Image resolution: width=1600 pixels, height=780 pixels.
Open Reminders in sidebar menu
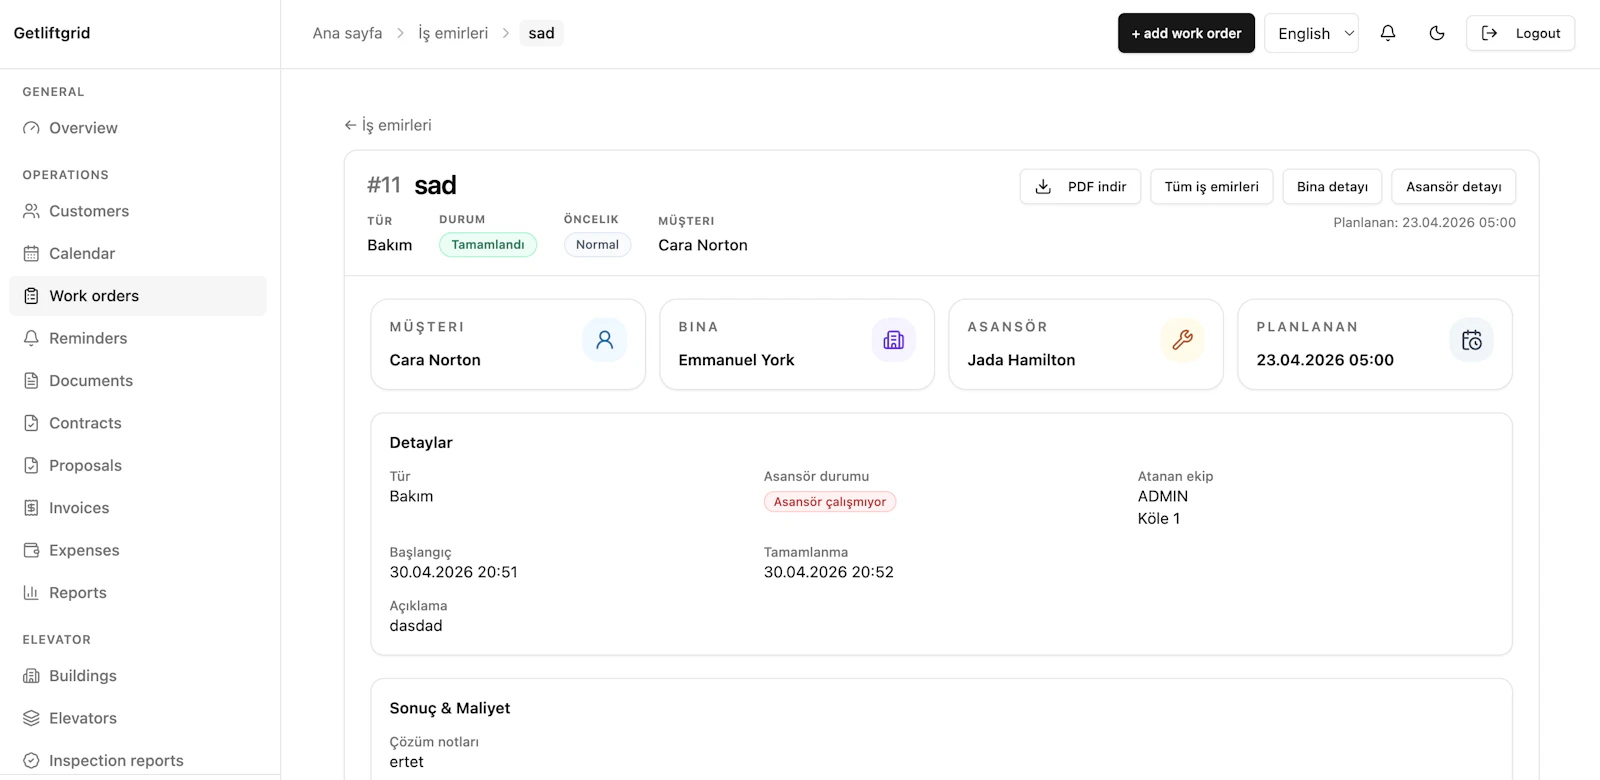tap(138, 338)
